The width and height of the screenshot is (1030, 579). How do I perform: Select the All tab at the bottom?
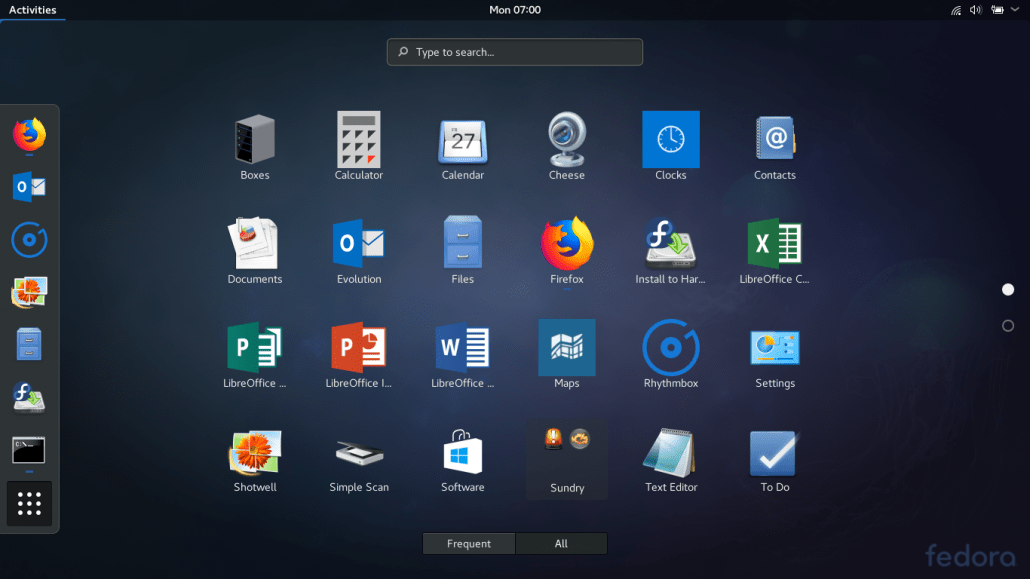(x=561, y=543)
